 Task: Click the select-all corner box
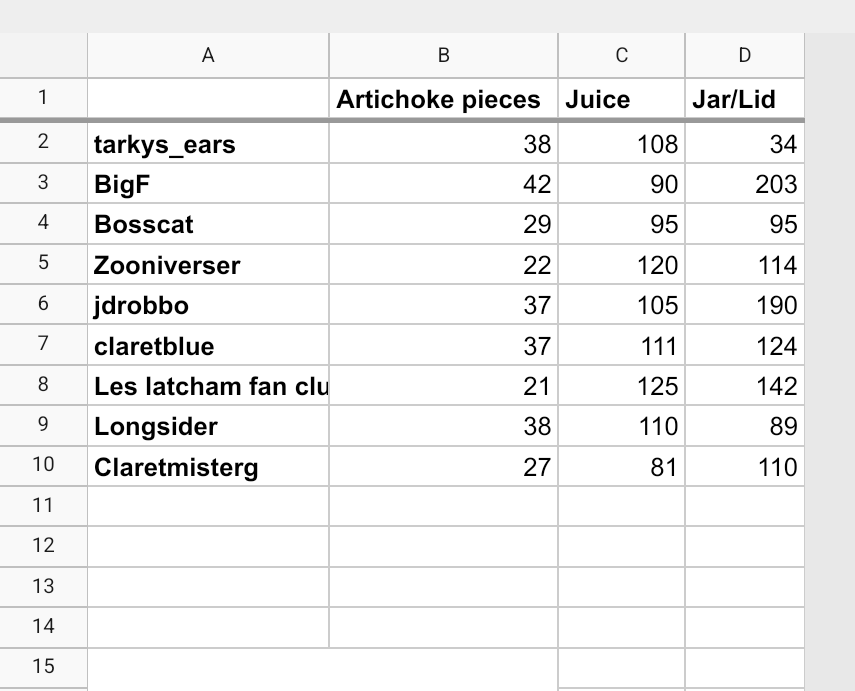point(43,56)
